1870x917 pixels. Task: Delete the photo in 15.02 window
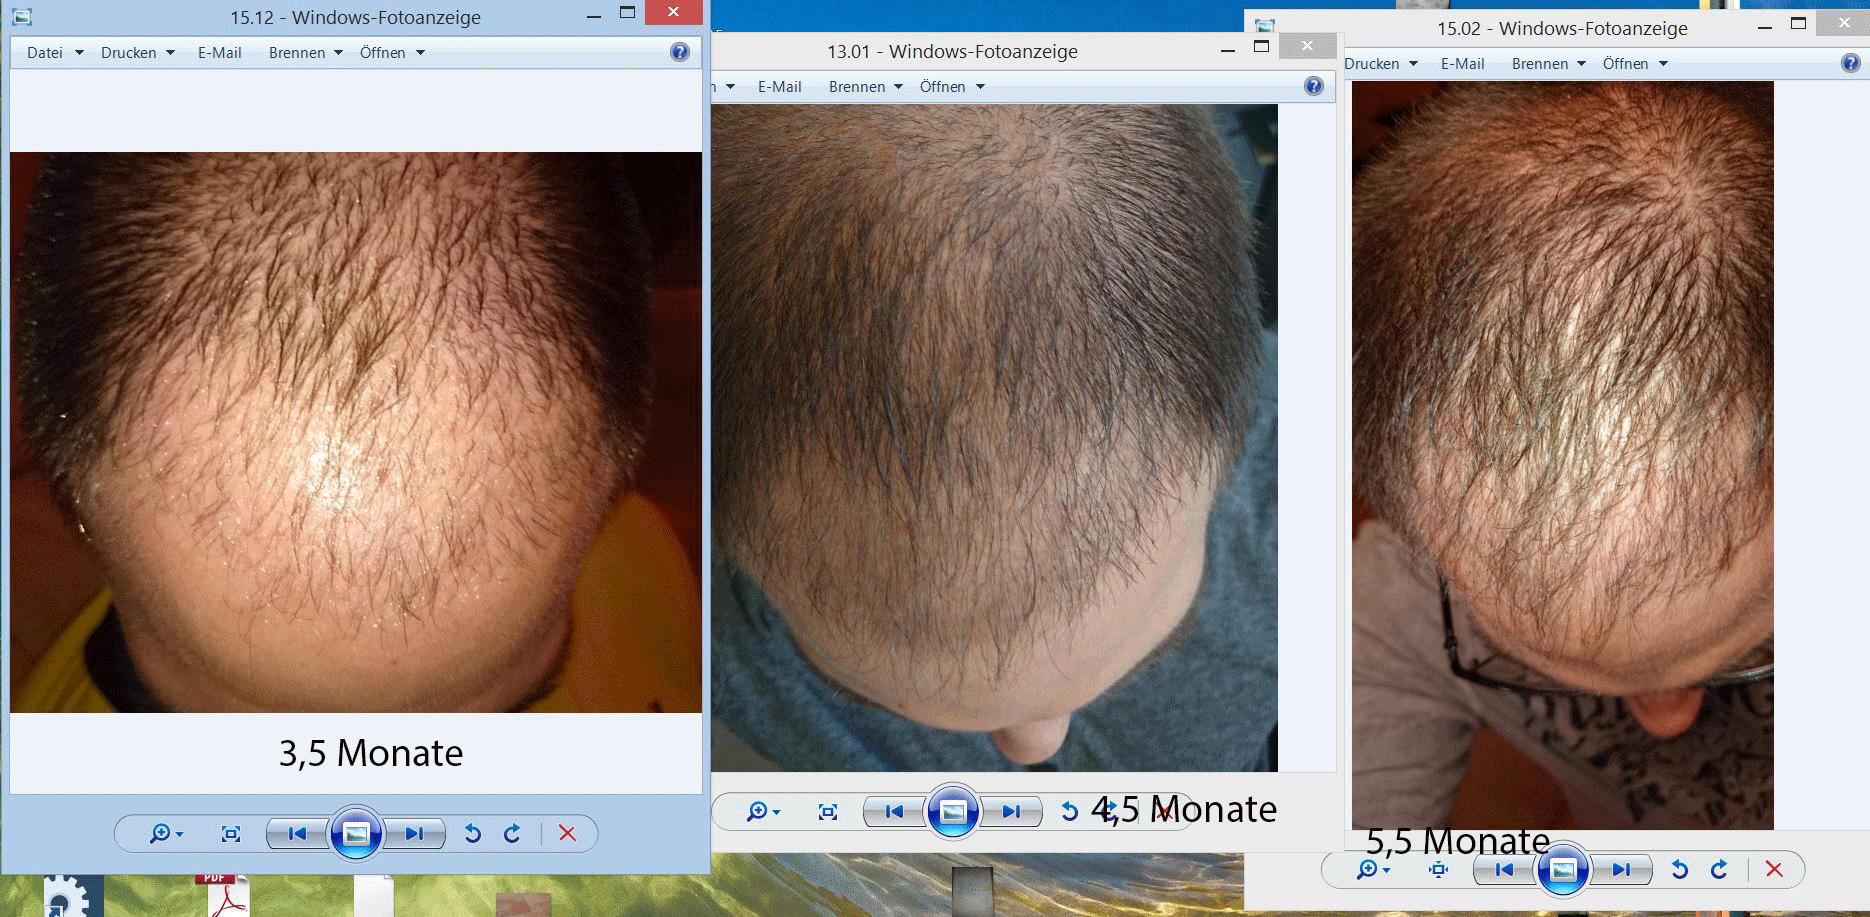coord(1774,869)
